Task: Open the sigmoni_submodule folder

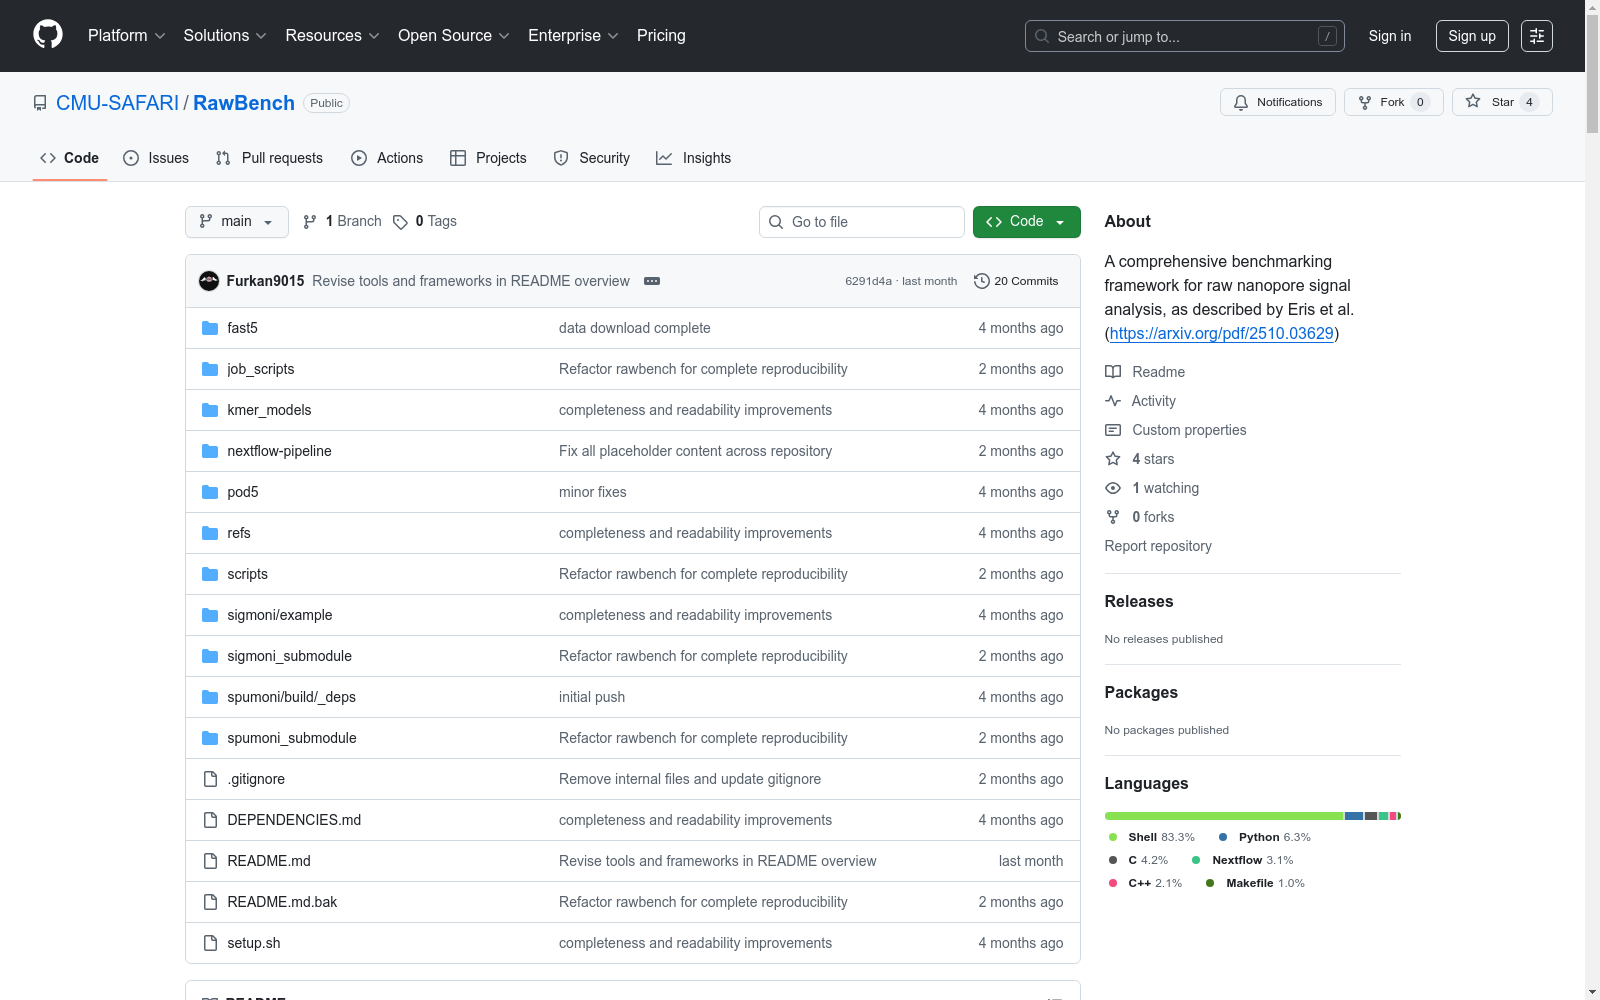Action: pyautogui.click(x=290, y=656)
